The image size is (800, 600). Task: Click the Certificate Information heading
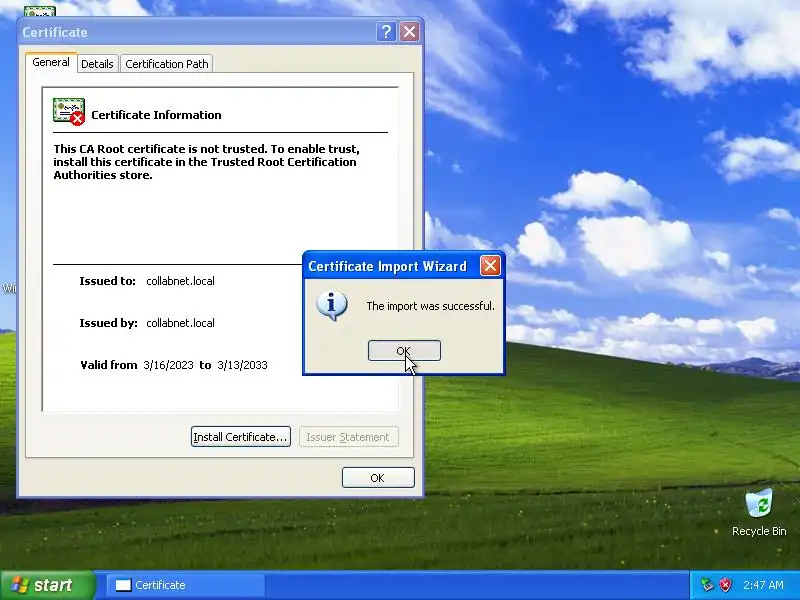click(x=156, y=115)
